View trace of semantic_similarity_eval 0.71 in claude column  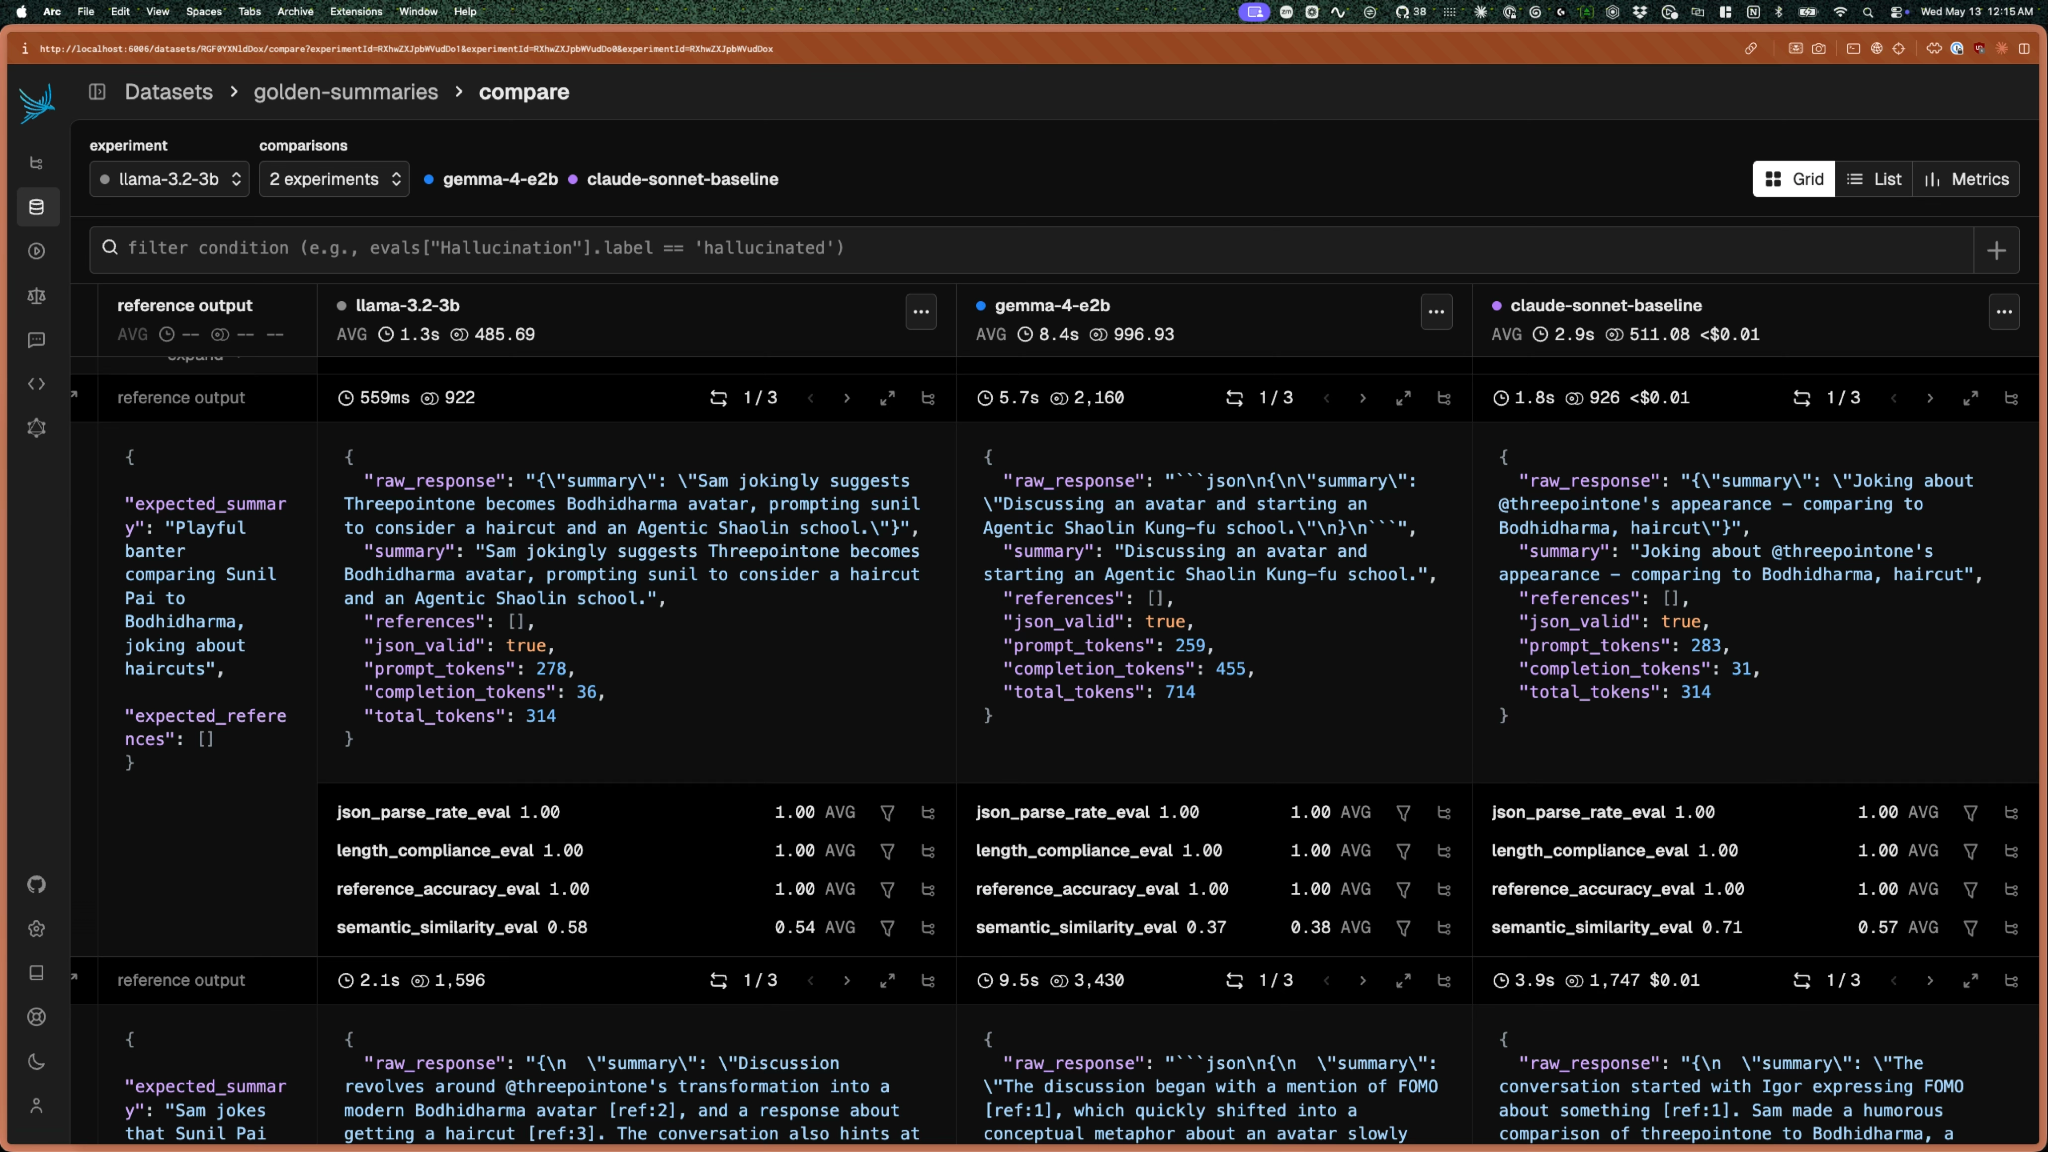point(2011,928)
